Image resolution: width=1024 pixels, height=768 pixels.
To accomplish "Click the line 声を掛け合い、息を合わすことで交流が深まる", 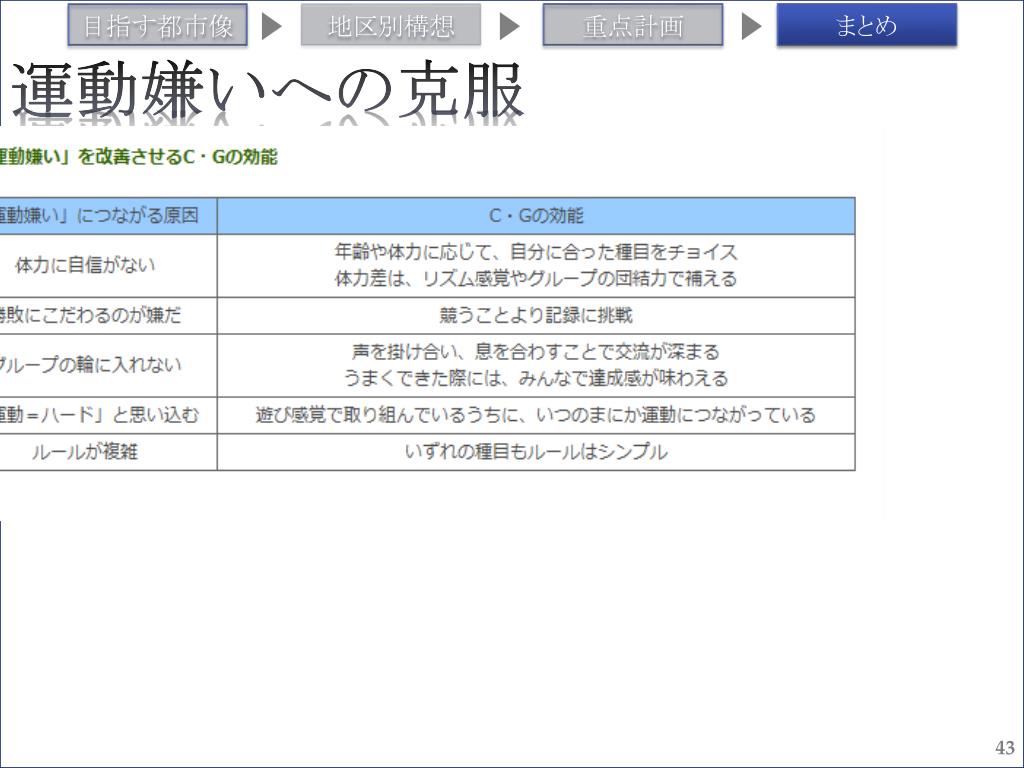I will [x=536, y=352].
